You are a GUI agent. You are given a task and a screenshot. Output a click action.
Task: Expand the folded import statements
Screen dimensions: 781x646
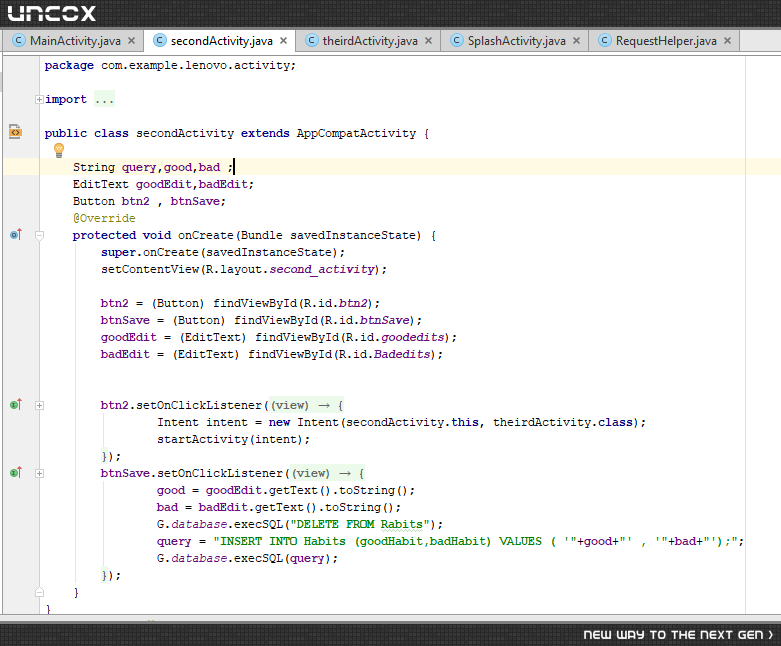point(39,100)
